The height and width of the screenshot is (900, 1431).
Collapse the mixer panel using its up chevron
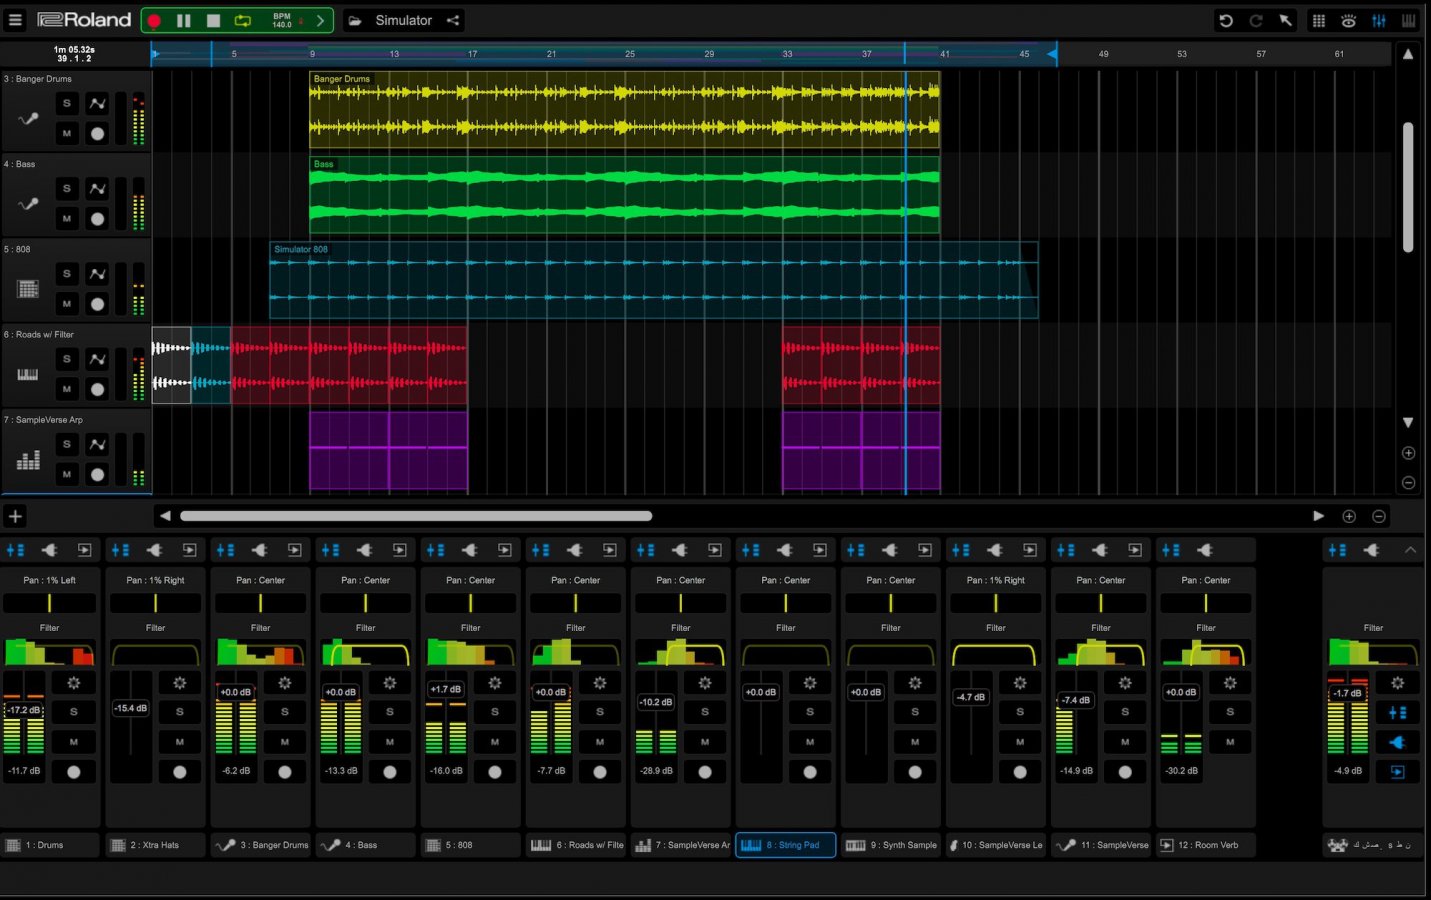(x=1410, y=549)
